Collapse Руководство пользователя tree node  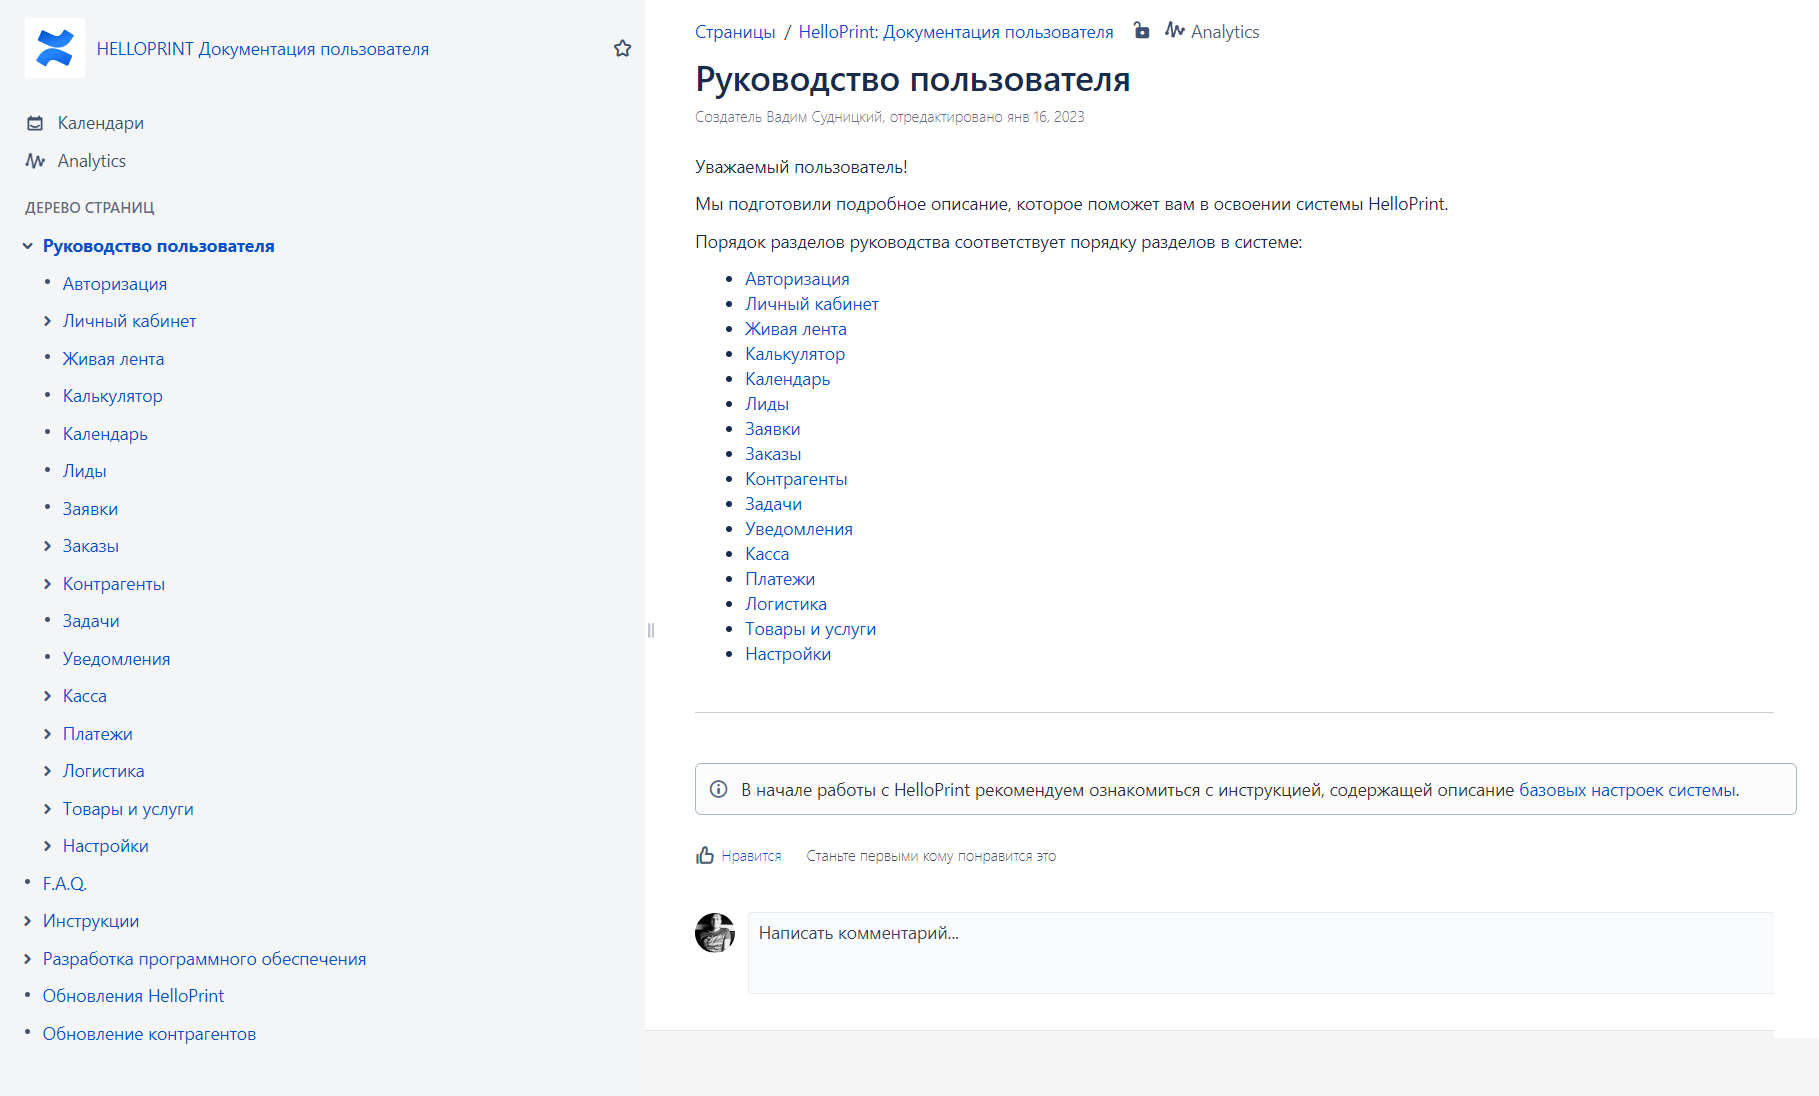coord(28,246)
